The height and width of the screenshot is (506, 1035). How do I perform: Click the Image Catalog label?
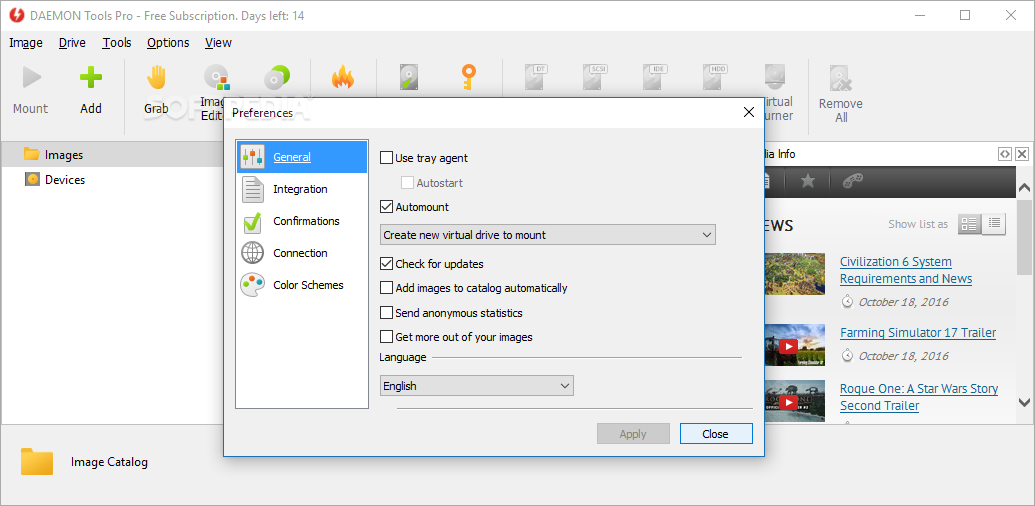[x=110, y=462]
